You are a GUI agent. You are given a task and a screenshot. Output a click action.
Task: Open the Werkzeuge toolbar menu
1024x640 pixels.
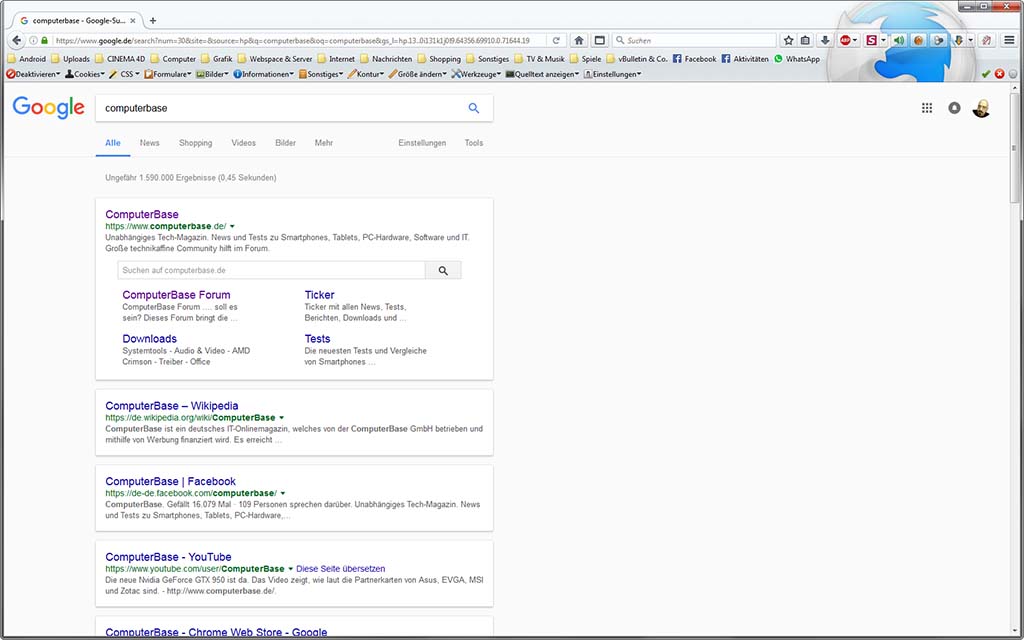pyautogui.click(x=476, y=74)
